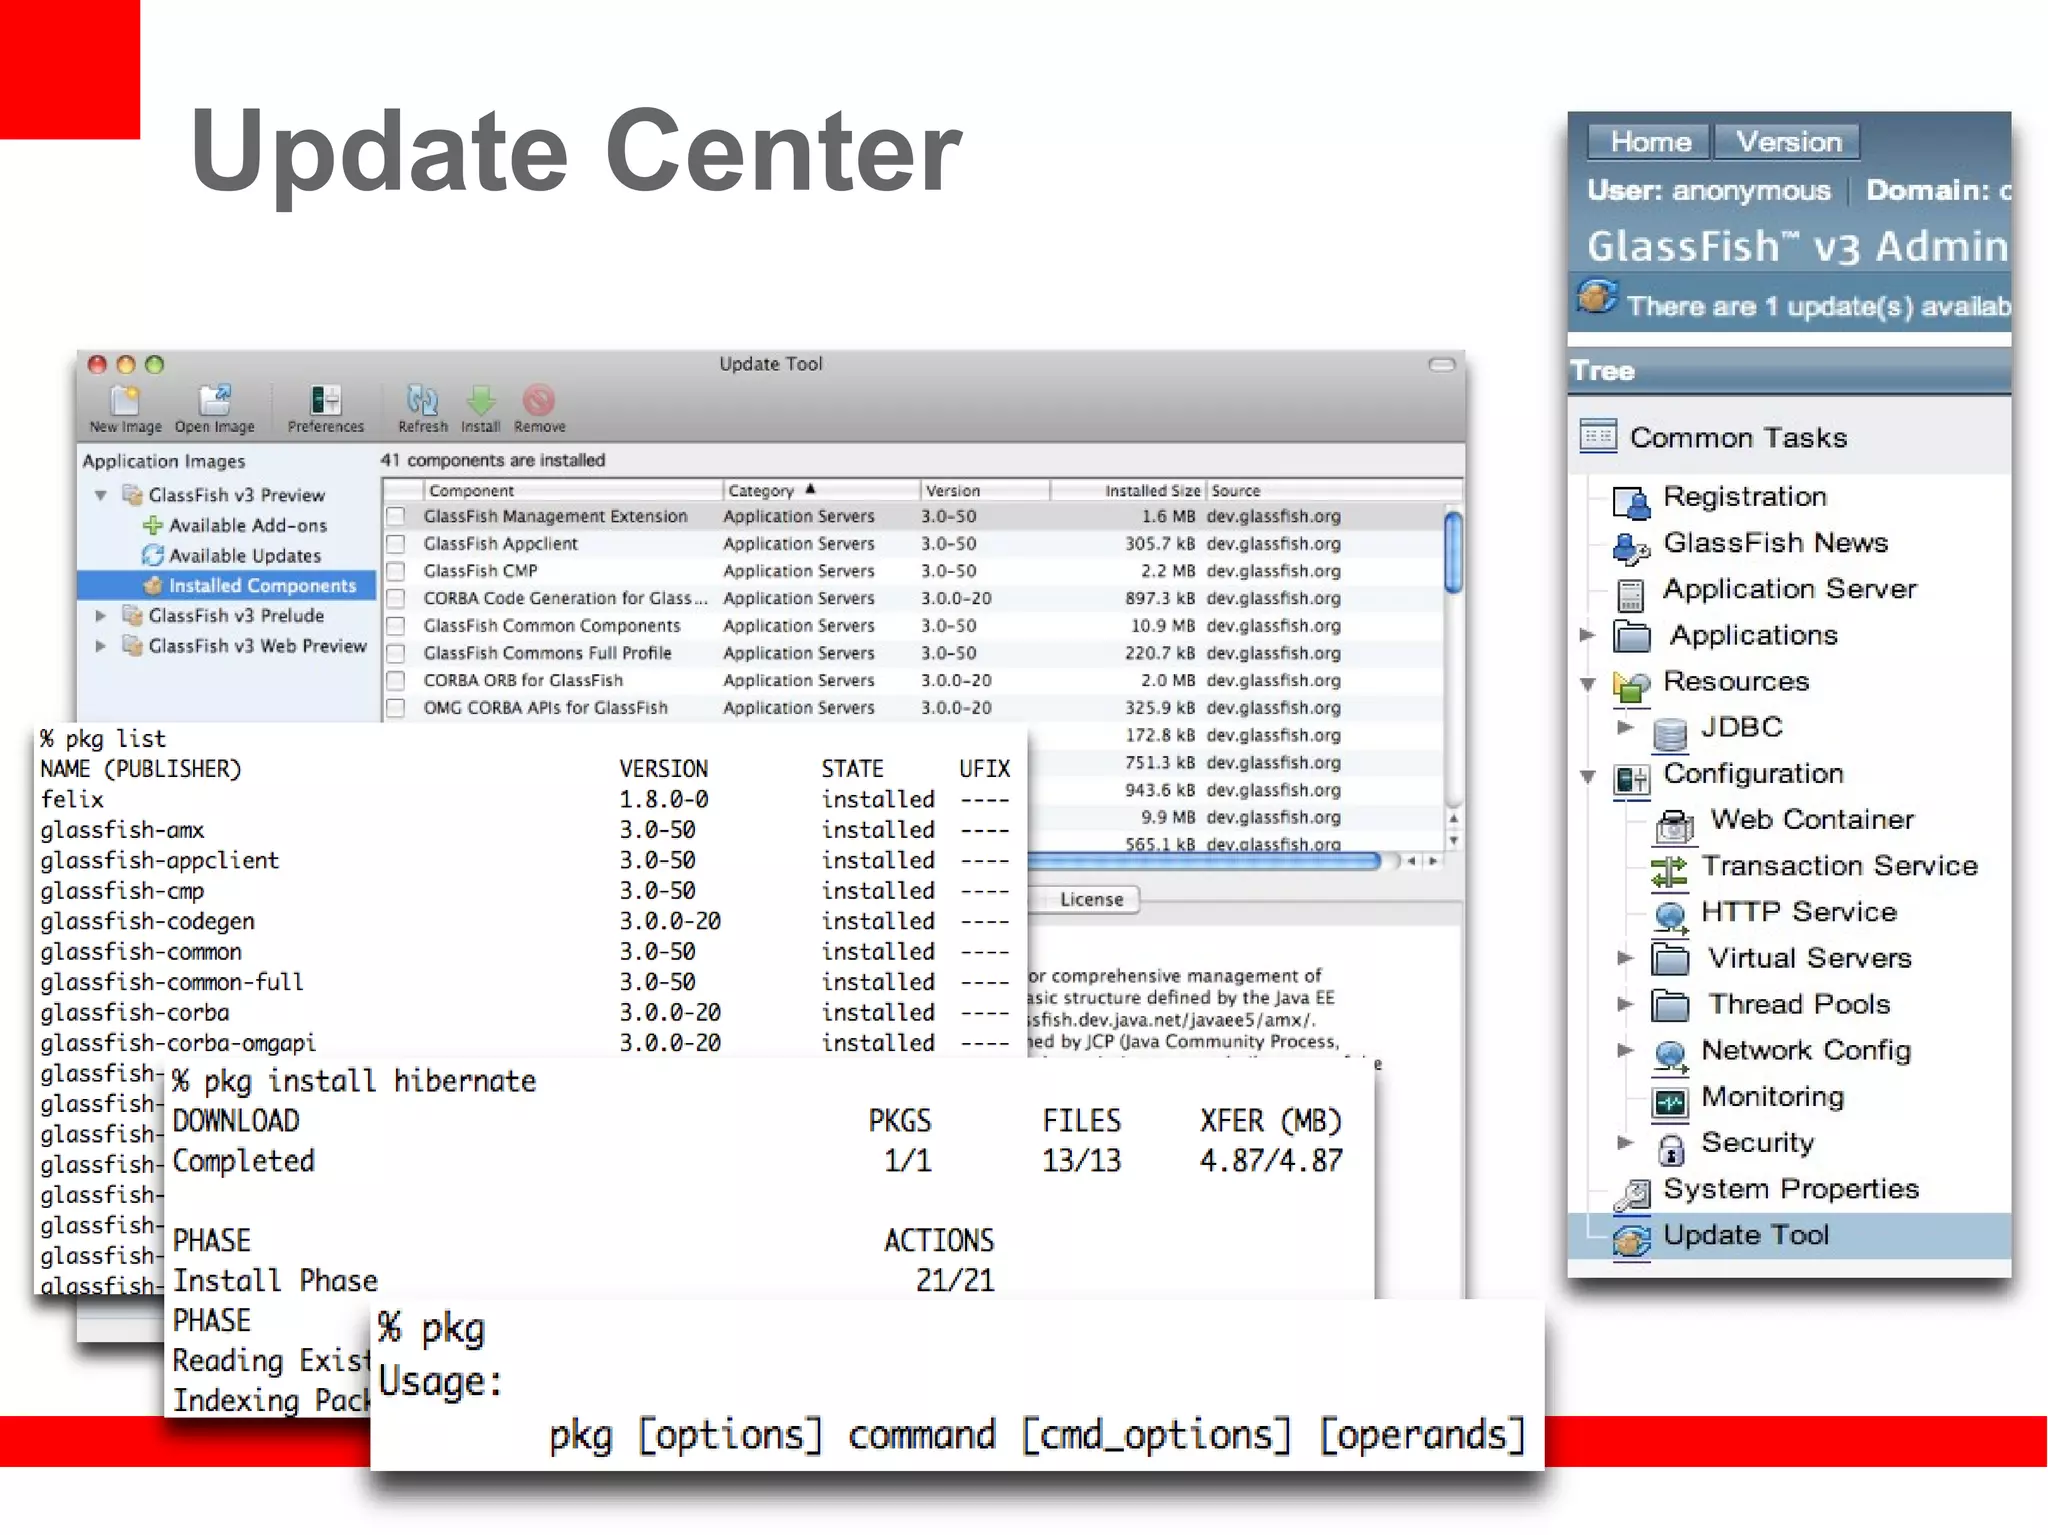Click the Applications folder icon

[x=1632, y=636]
